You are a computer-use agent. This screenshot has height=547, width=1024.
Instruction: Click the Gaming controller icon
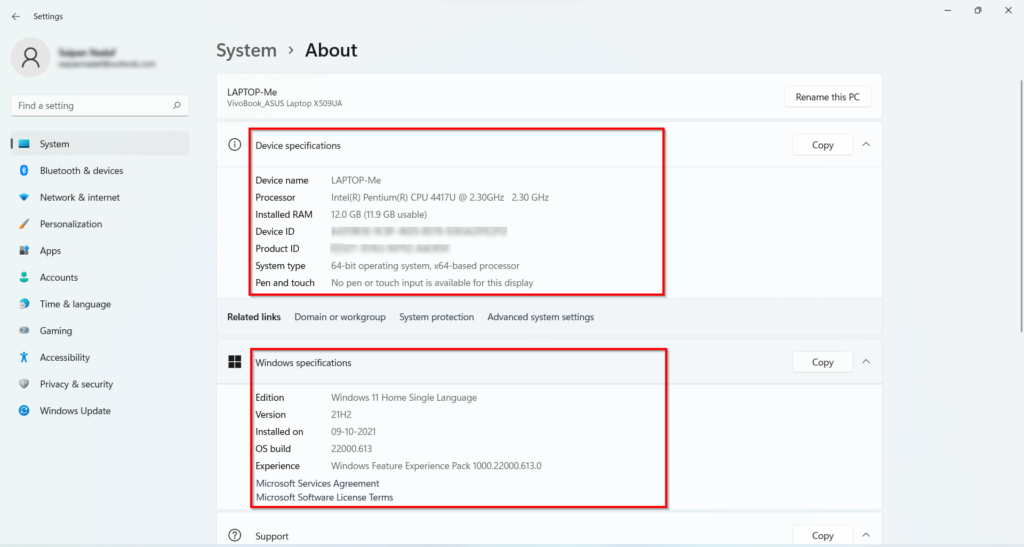(x=24, y=331)
